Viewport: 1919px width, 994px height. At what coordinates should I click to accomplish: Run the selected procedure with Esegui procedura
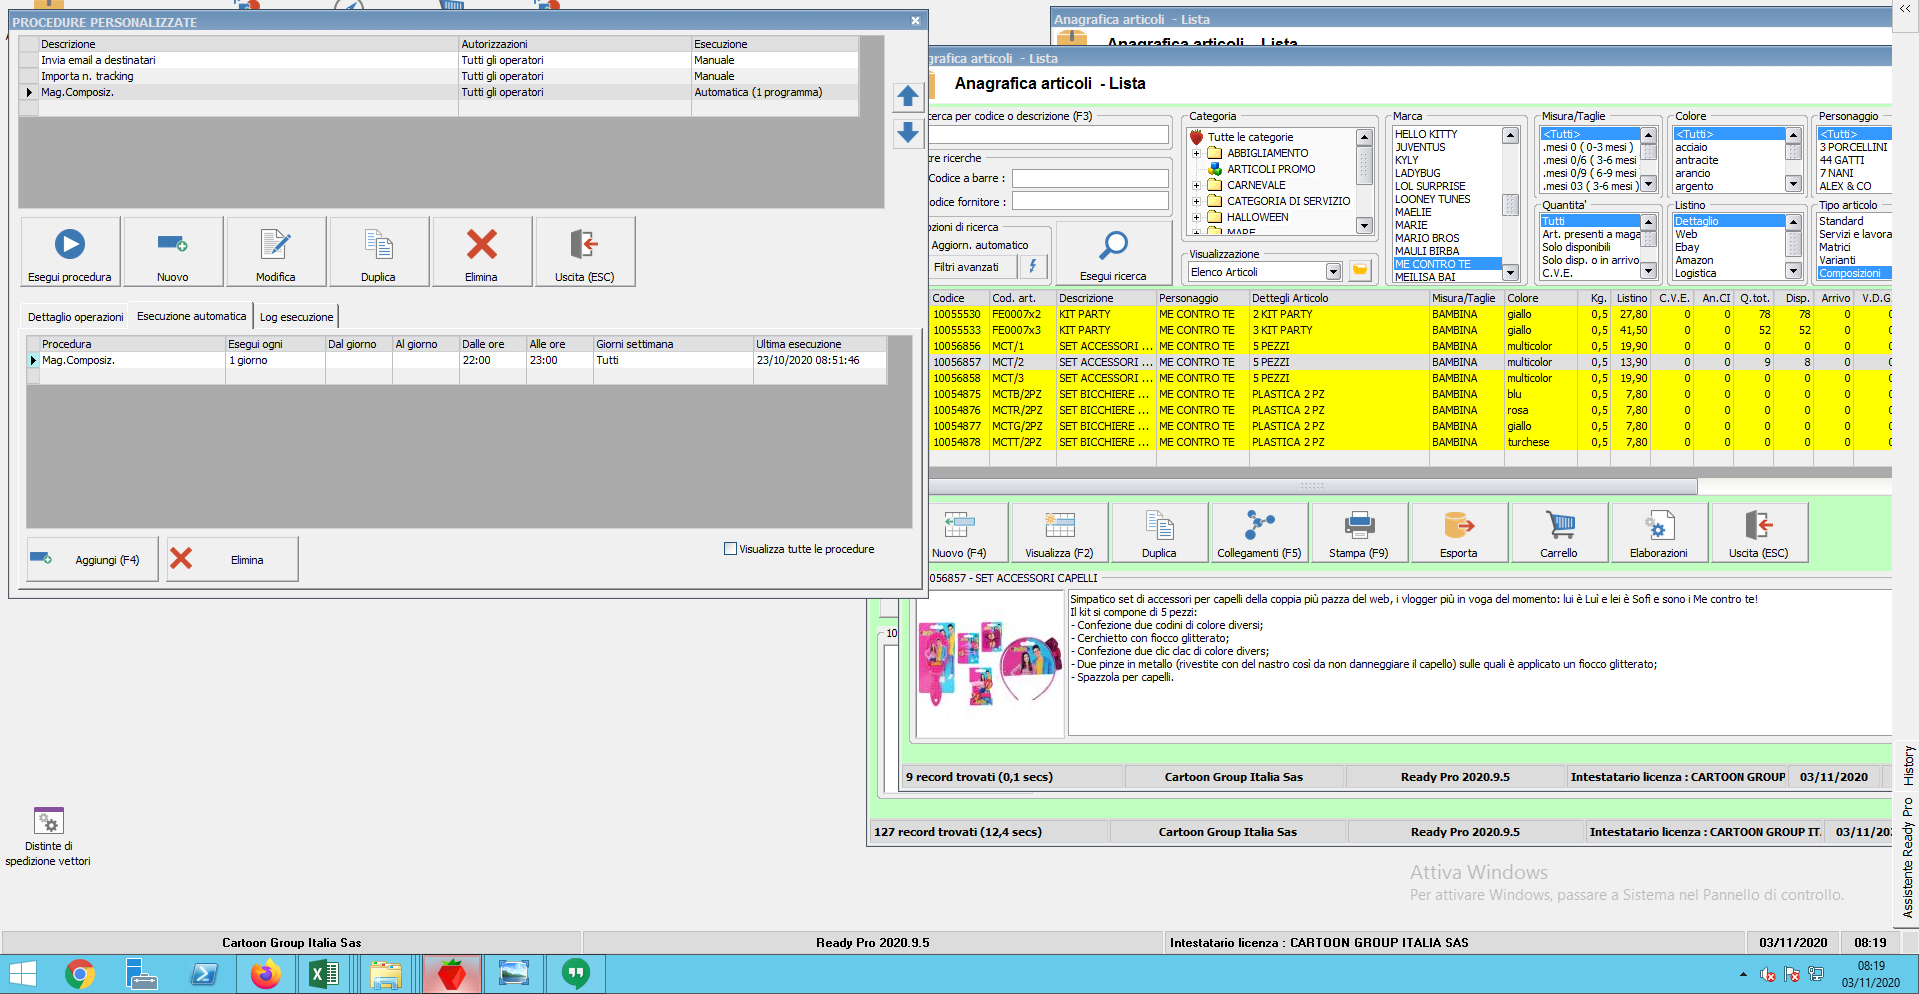click(x=71, y=252)
